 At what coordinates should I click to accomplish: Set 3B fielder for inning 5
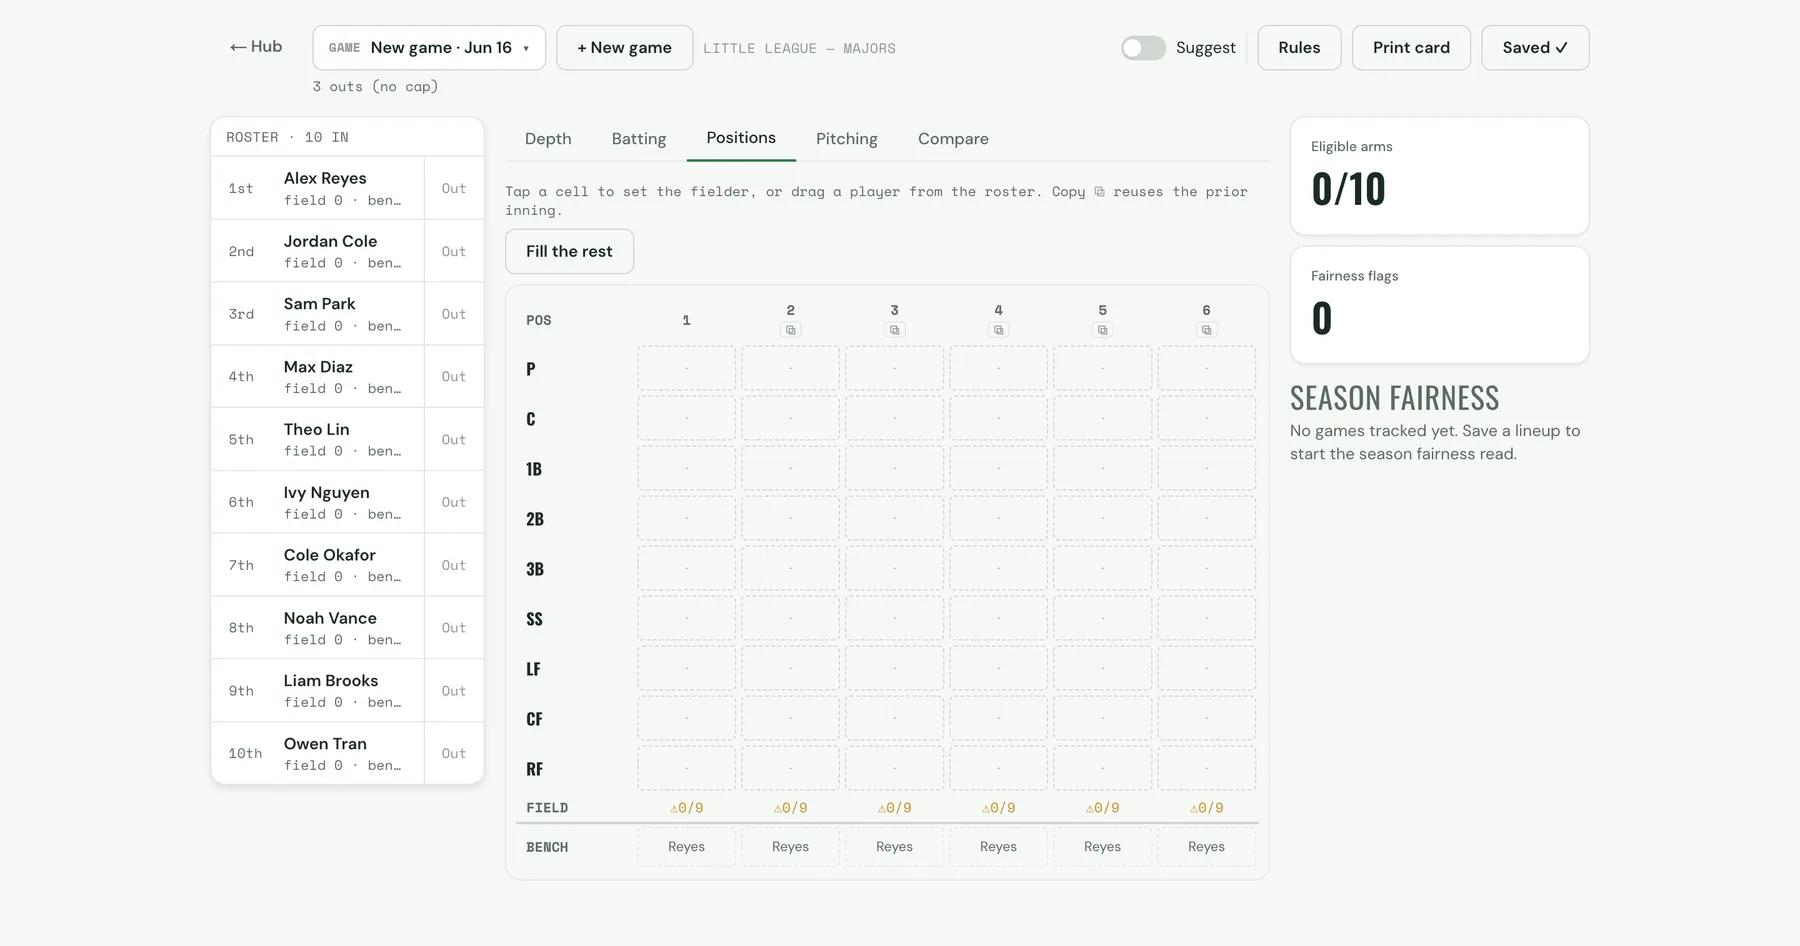click(x=1102, y=568)
